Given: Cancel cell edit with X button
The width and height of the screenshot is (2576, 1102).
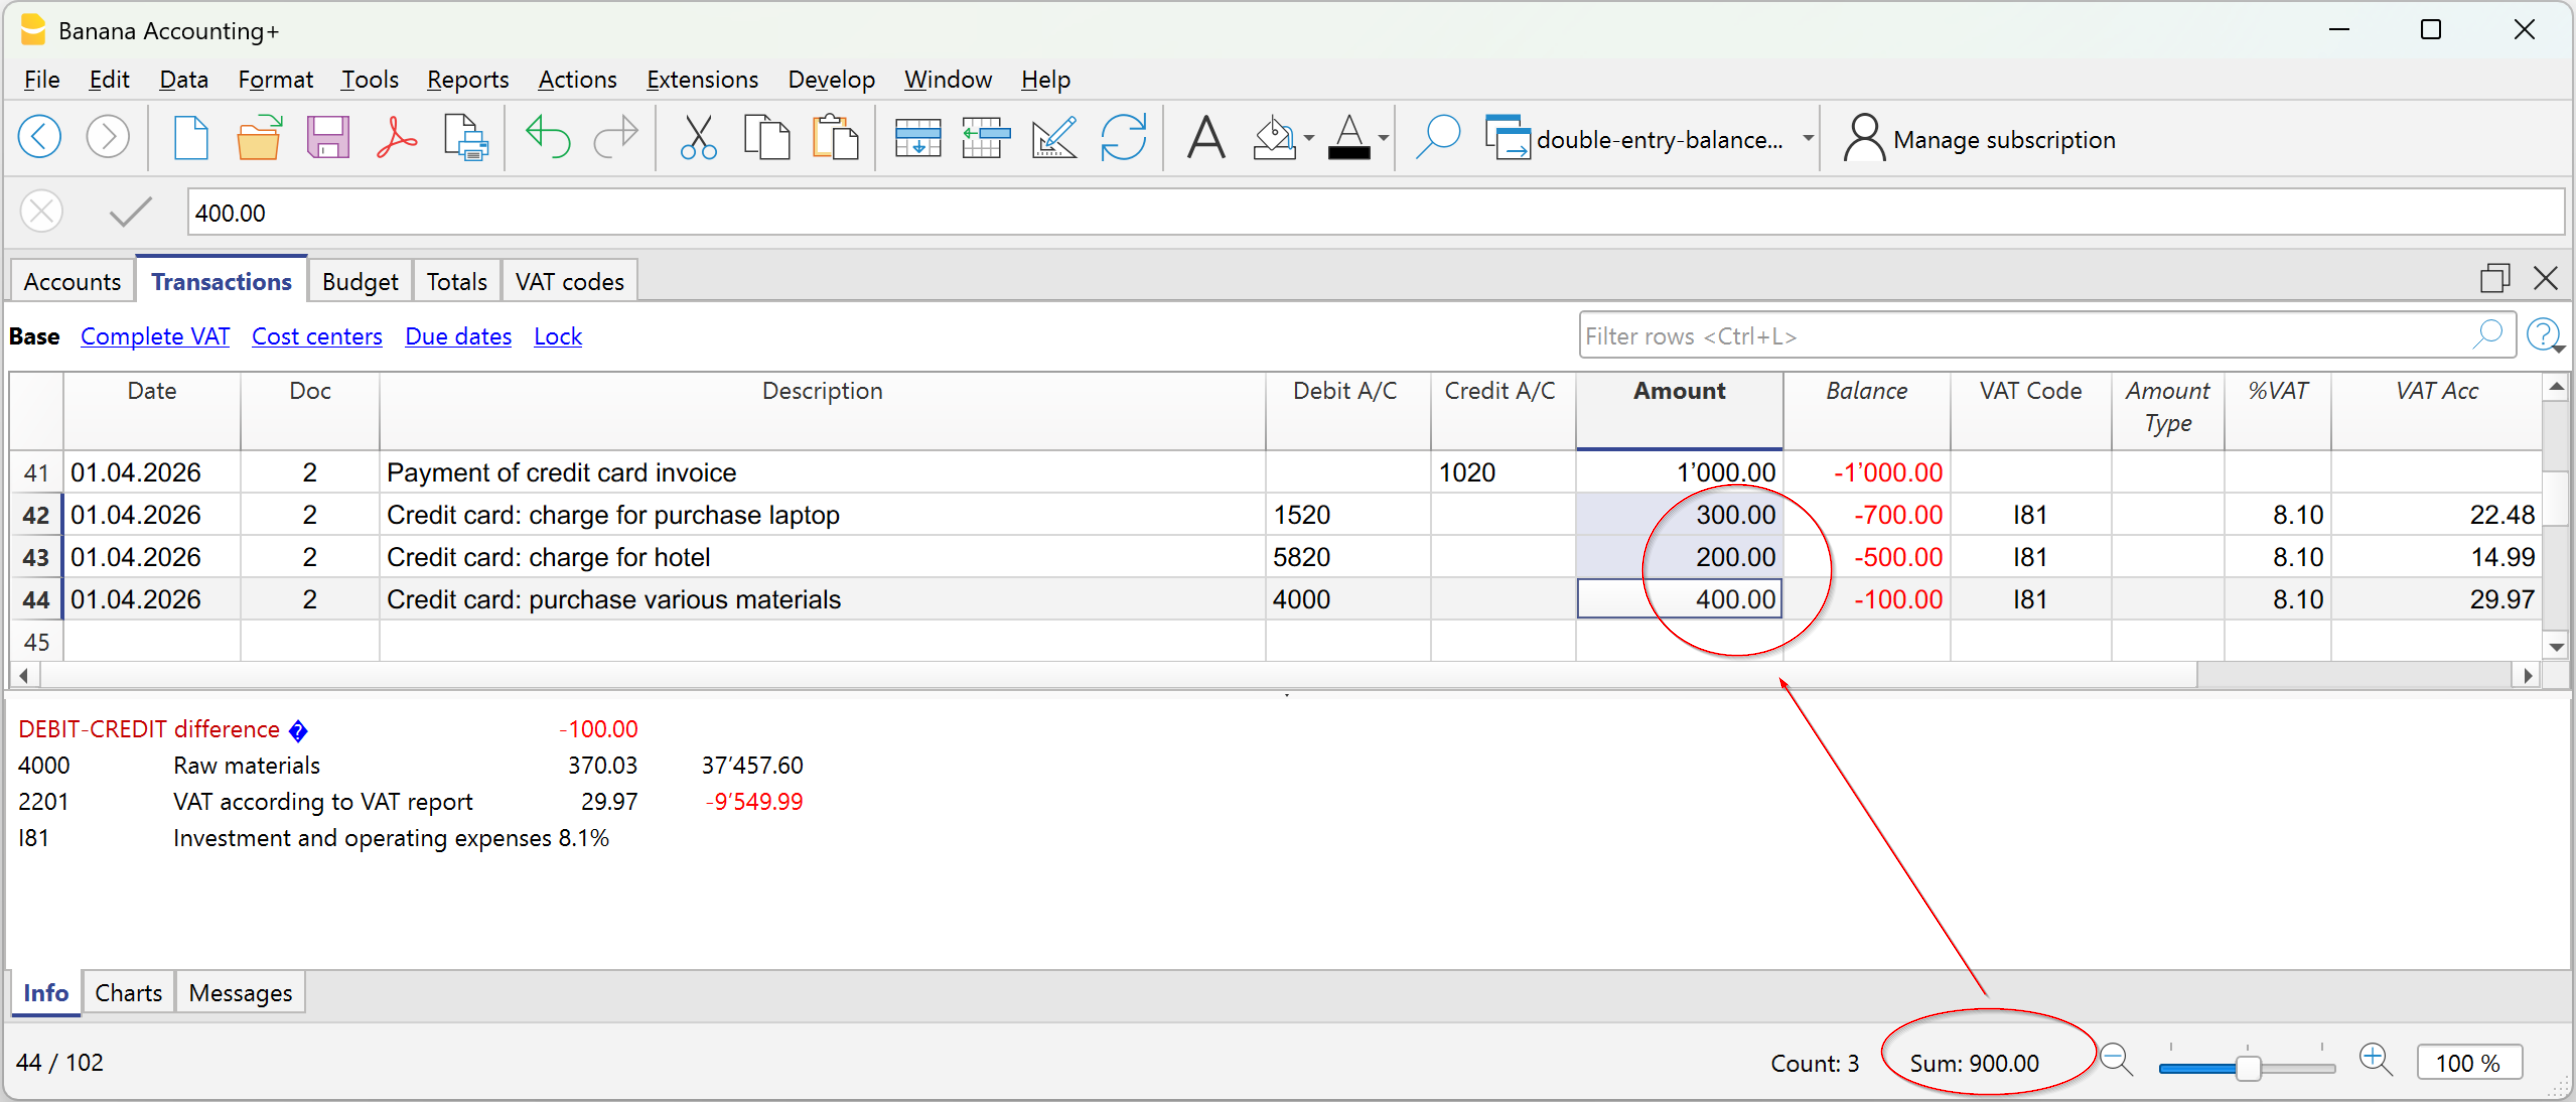Looking at the screenshot, I should [41, 212].
